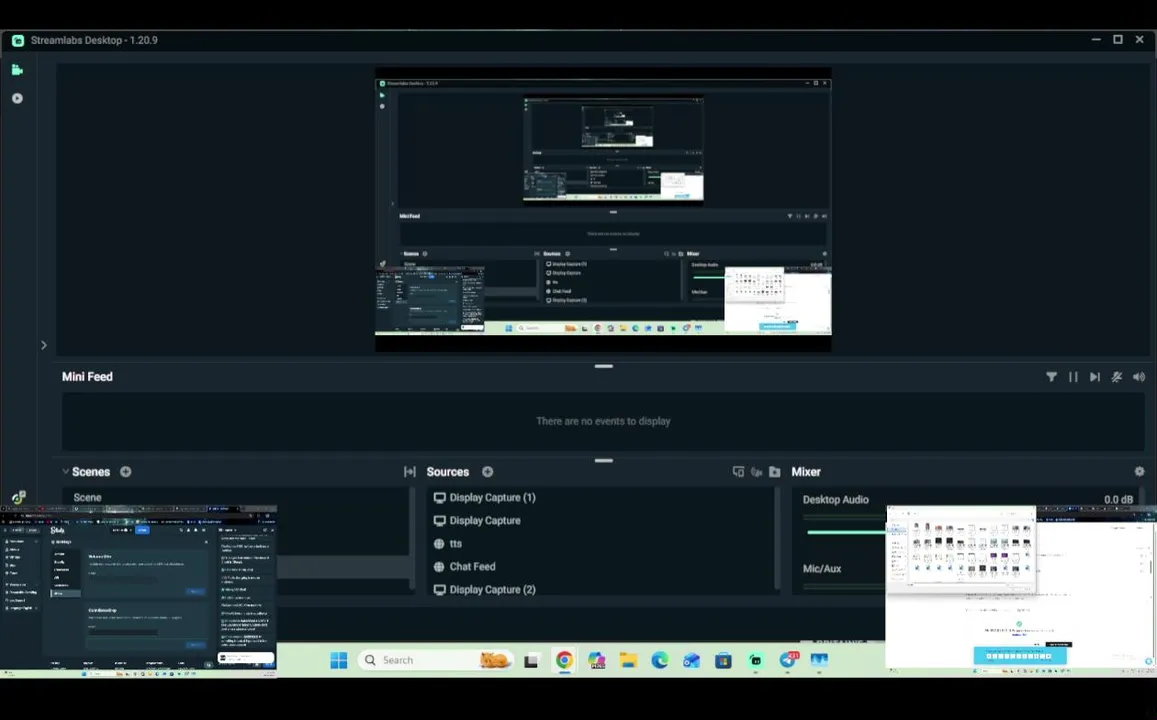Click the globe icon next to Chat Feed
This screenshot has height=720, width=1157.
click(x=439, y=567)
